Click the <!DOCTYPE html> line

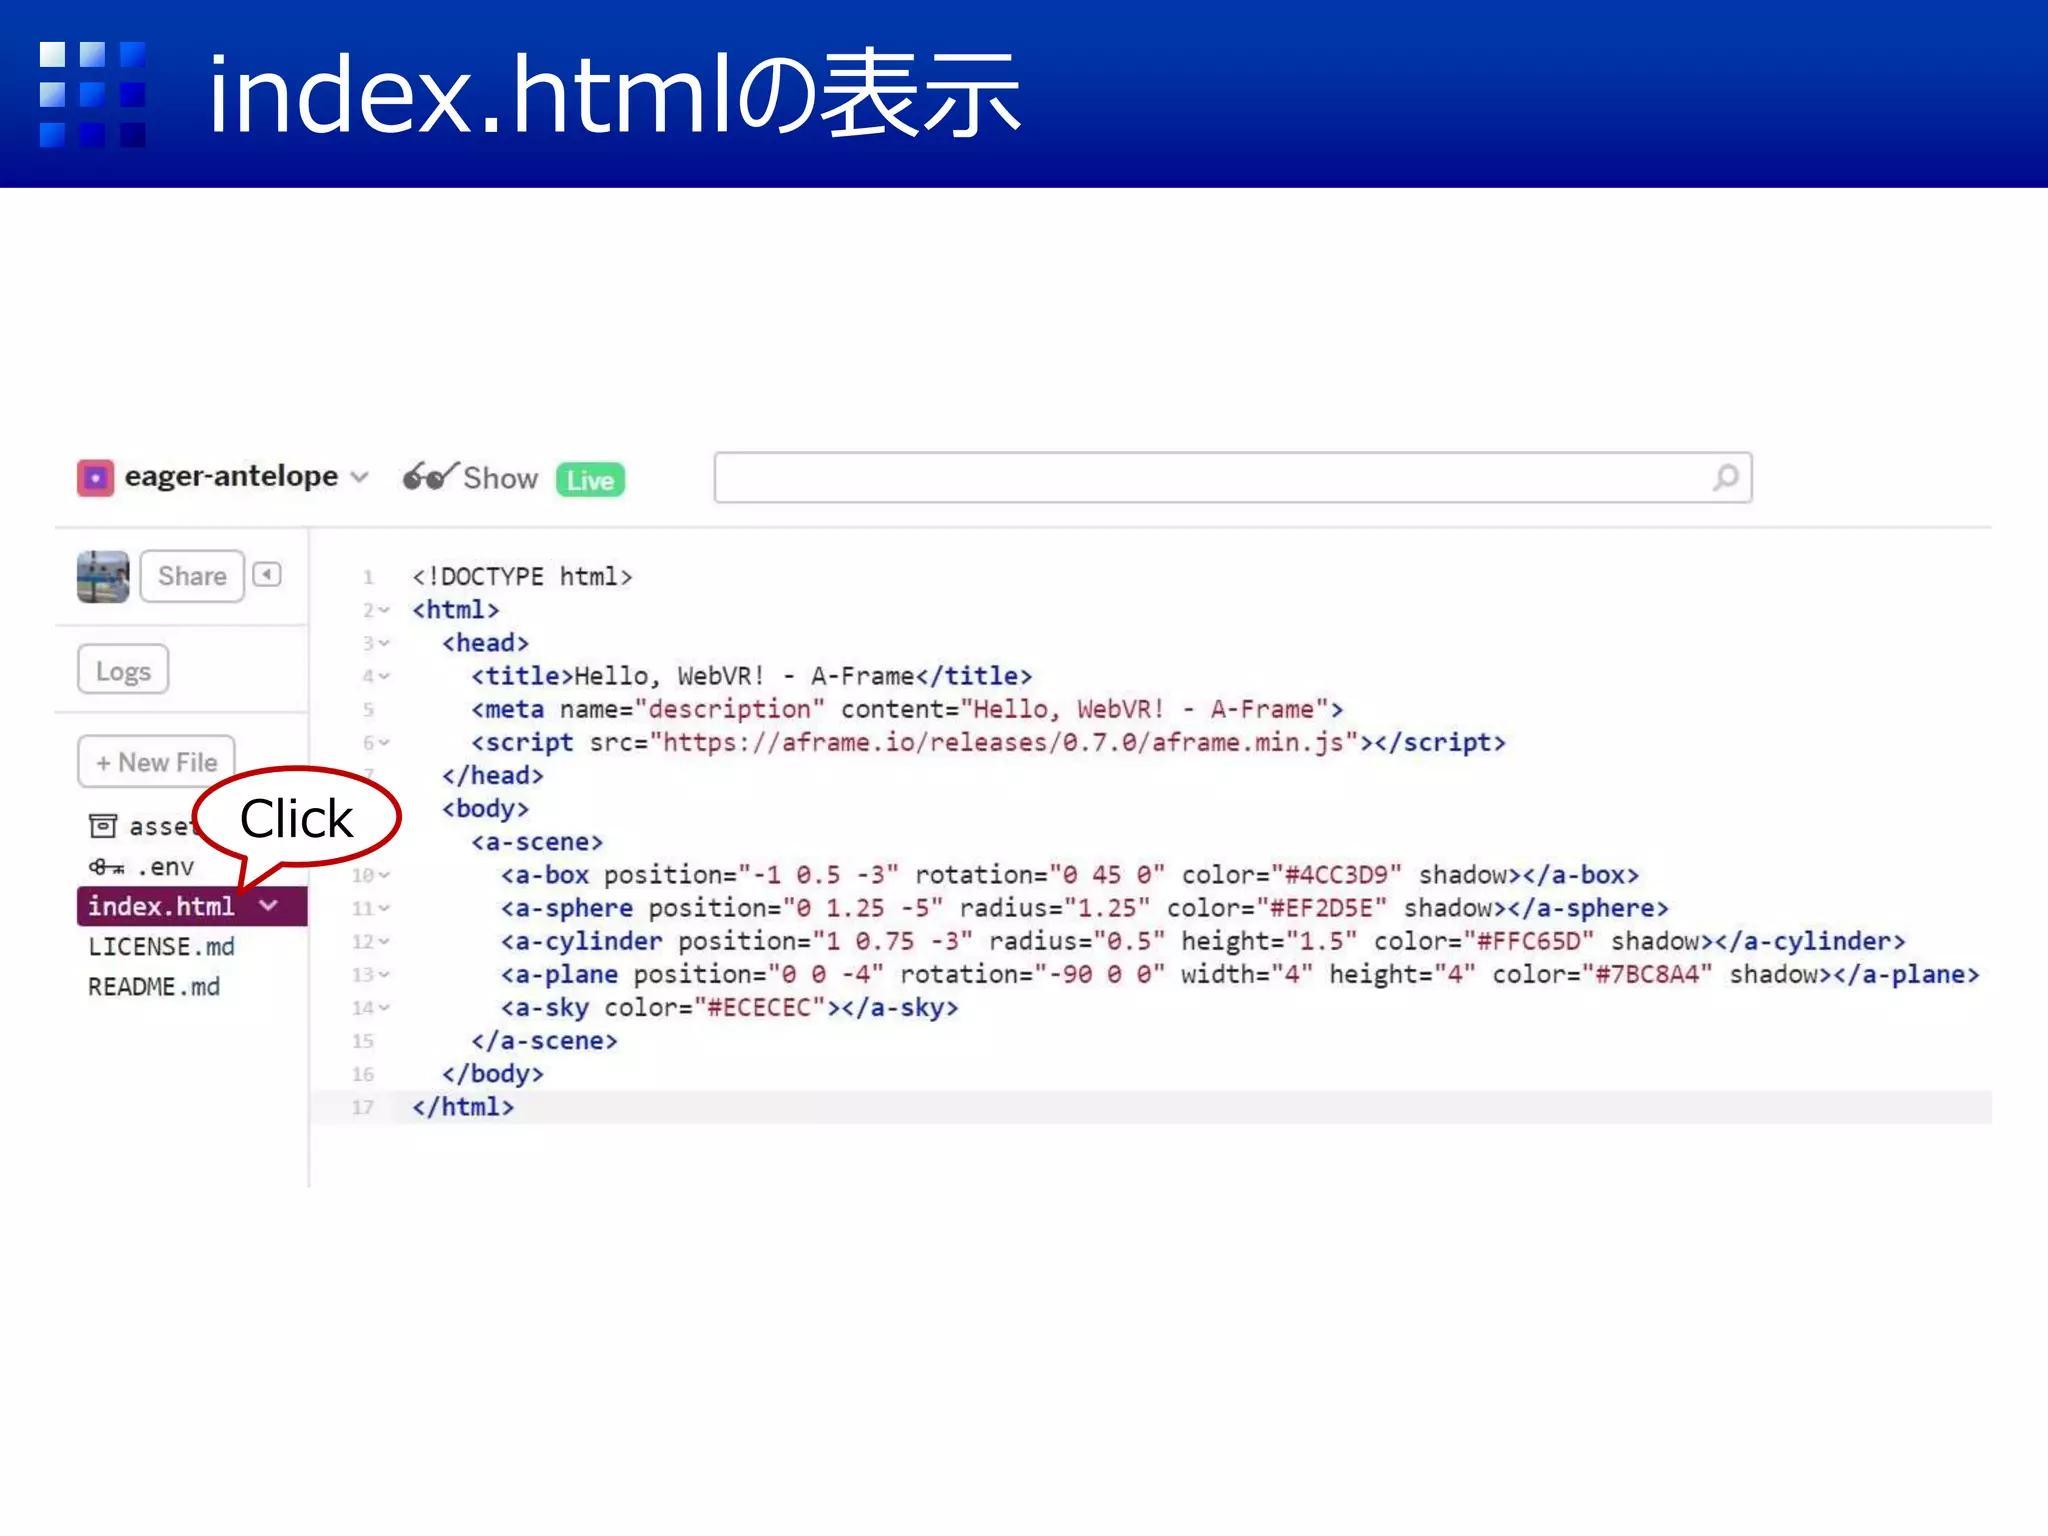click(x=522, y=577)
